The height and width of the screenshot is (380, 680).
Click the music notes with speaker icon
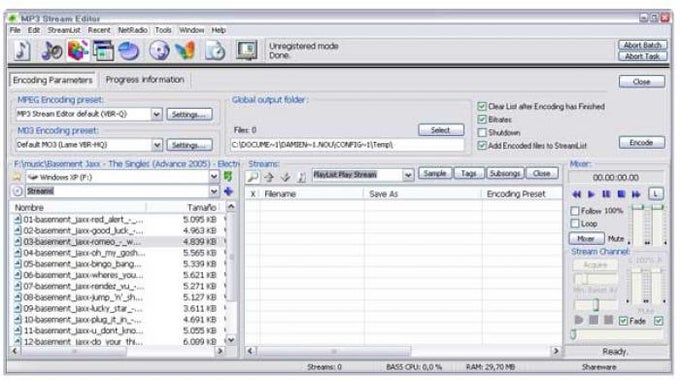(x=52, y=50)
